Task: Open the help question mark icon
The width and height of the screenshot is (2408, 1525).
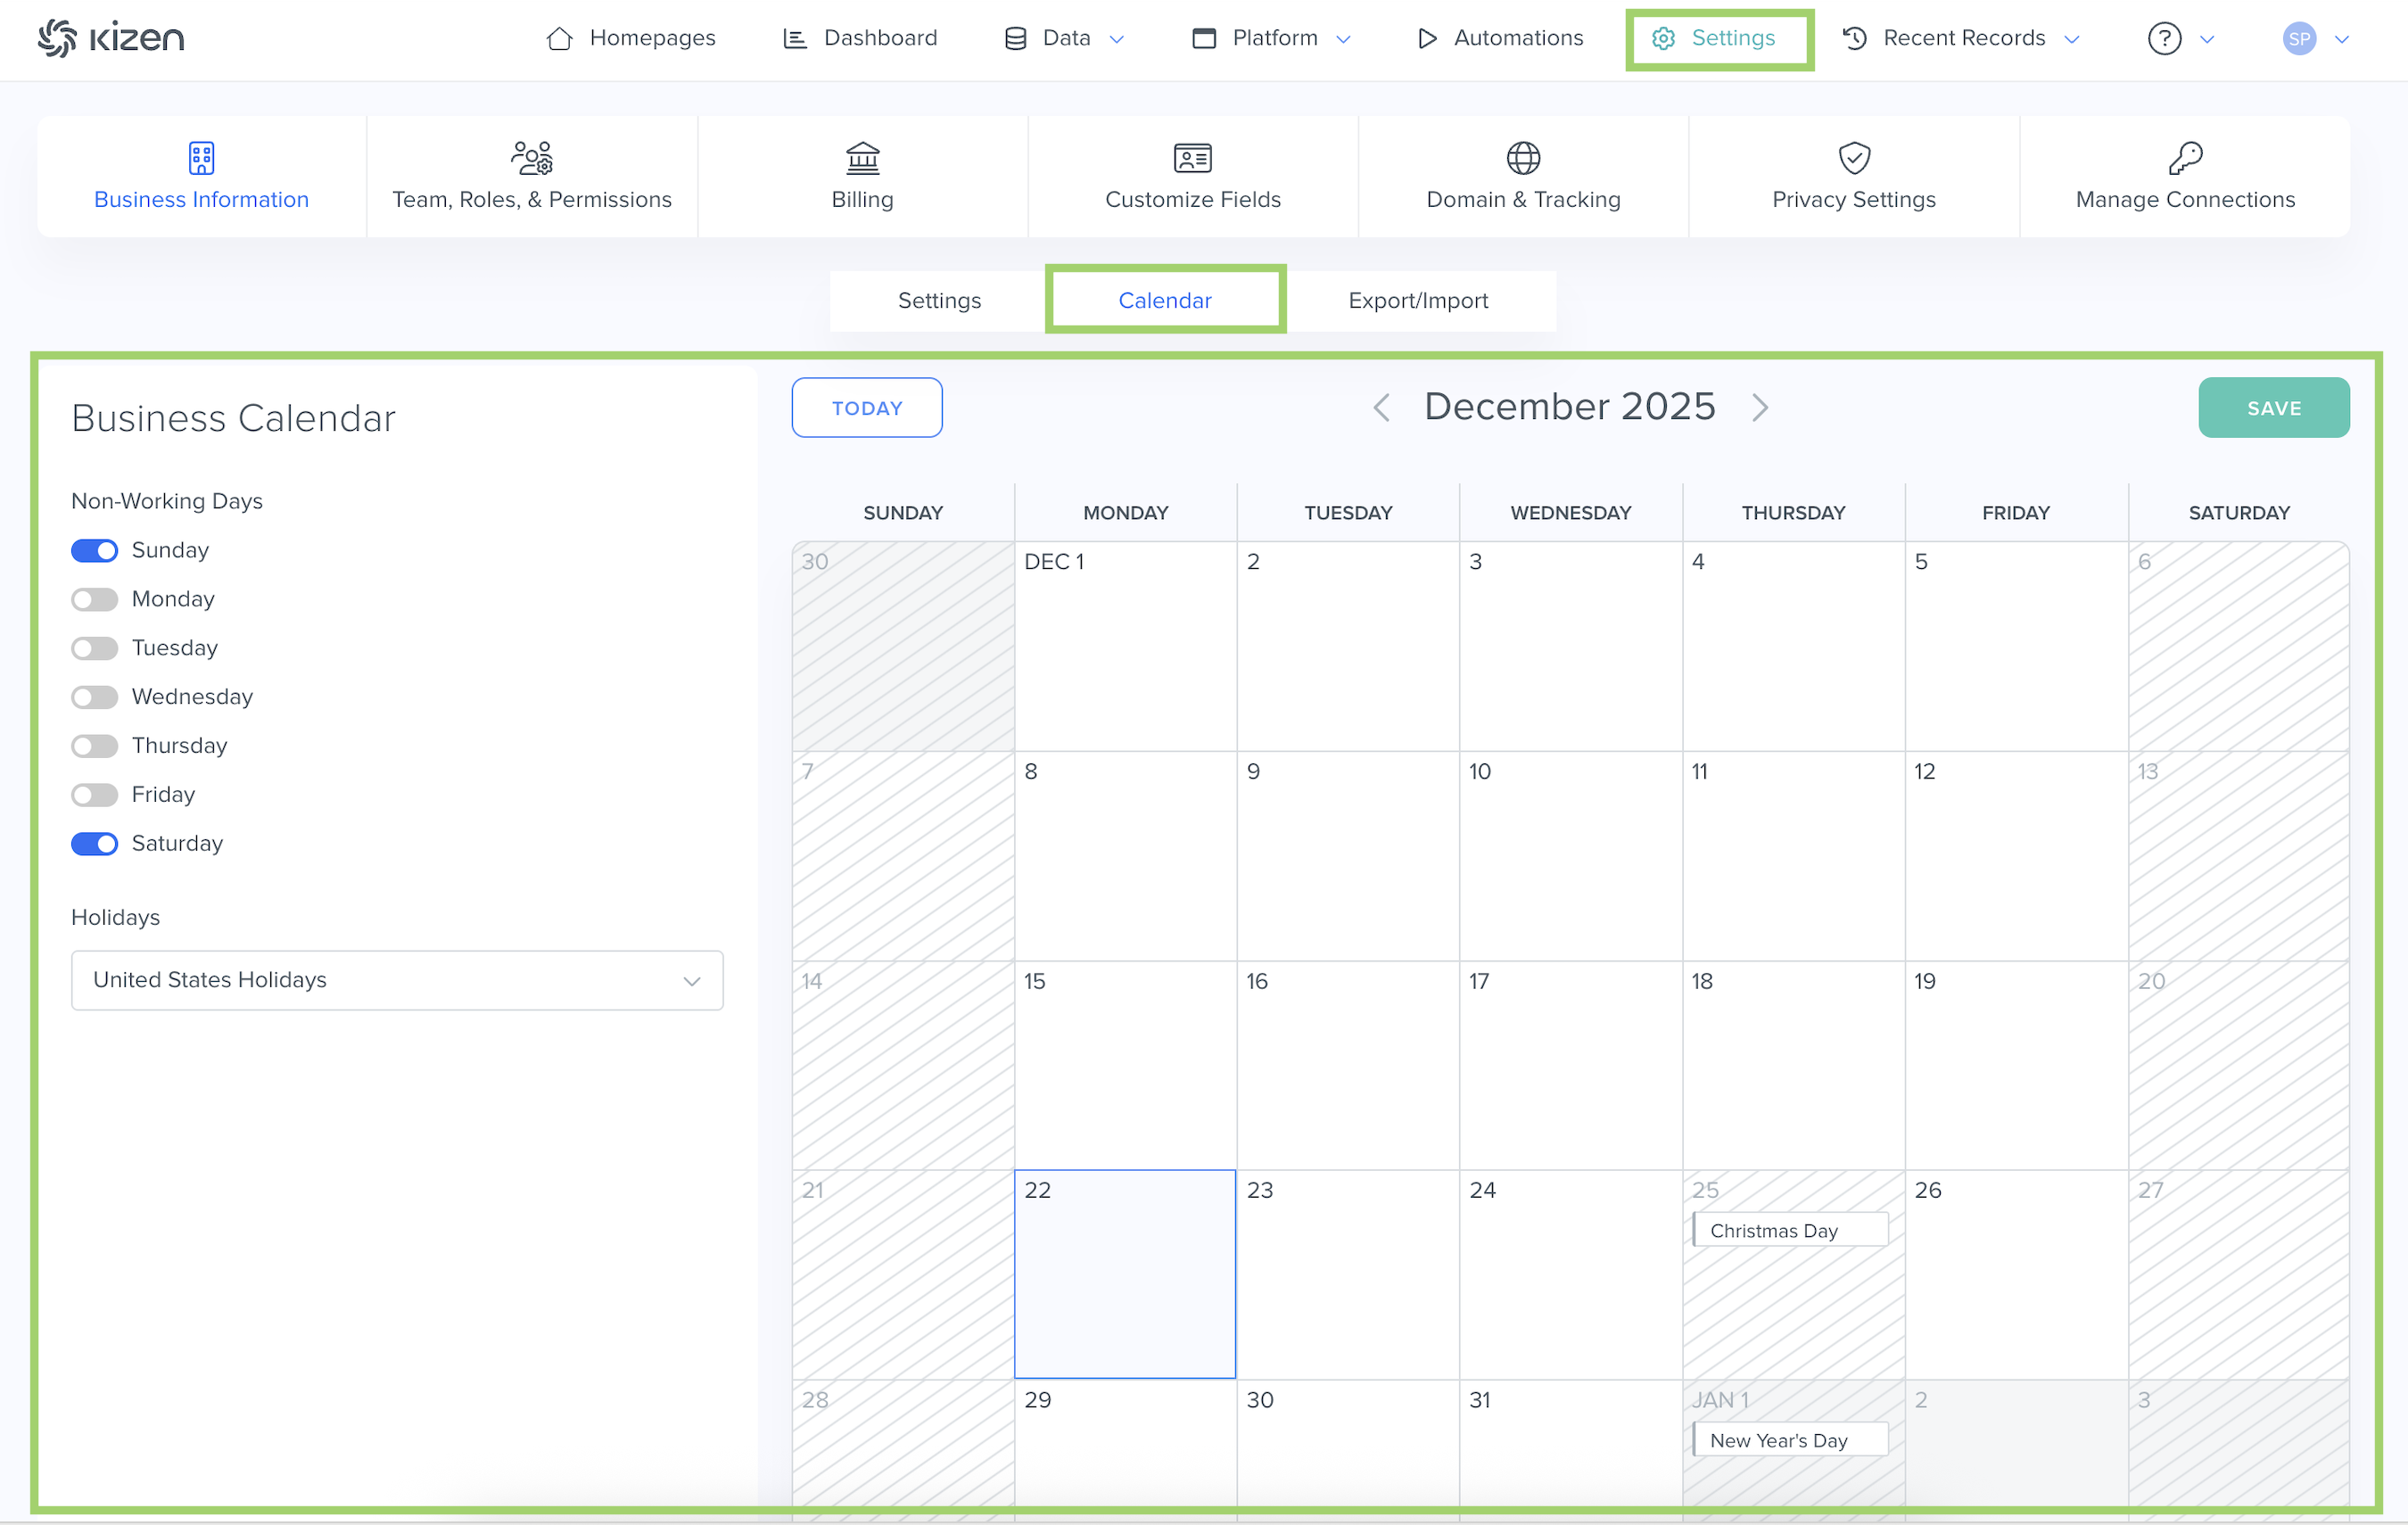Action: [2164, 39]
